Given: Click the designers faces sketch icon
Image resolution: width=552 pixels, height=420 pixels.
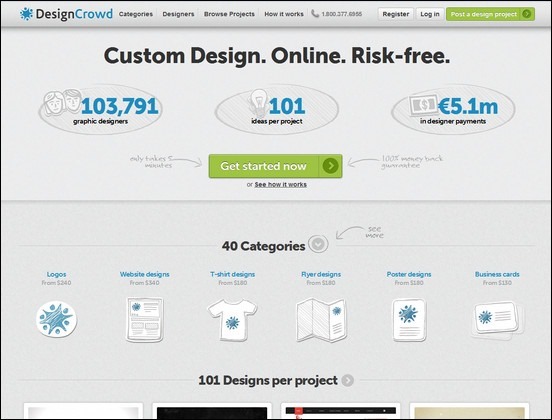Looking at the screenshot, I should pyautogui.click(x=63, y=102).
